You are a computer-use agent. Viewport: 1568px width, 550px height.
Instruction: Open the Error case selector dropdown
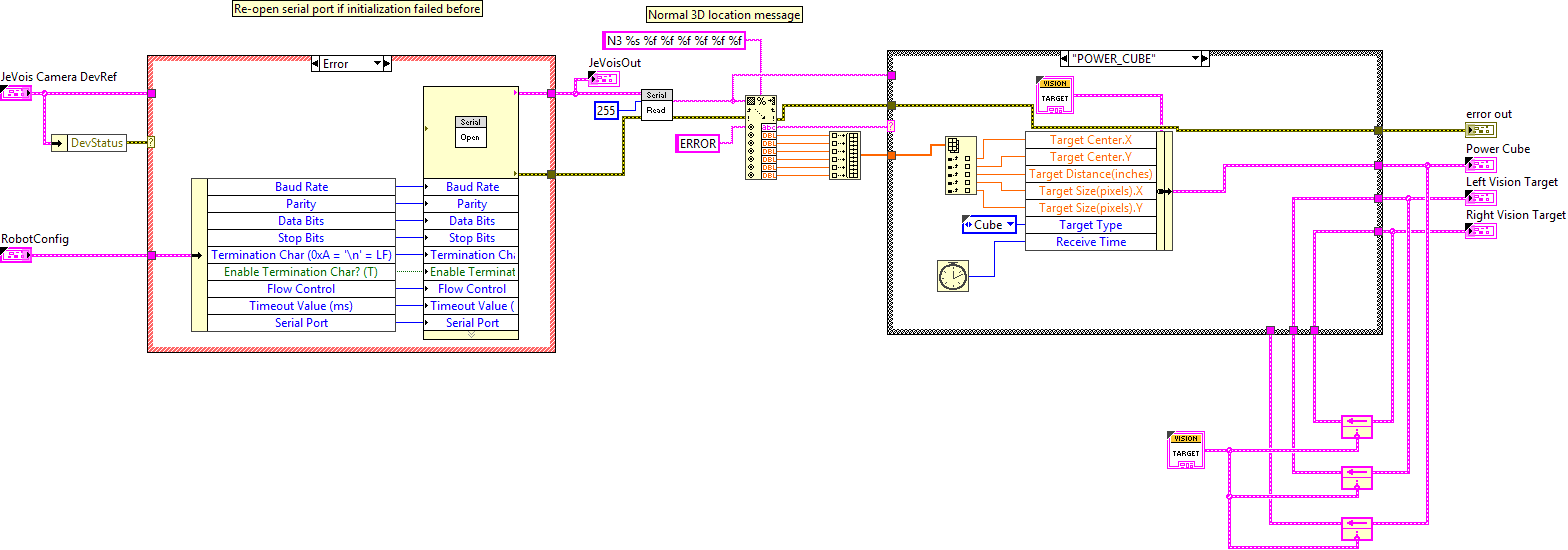[378, 64]
